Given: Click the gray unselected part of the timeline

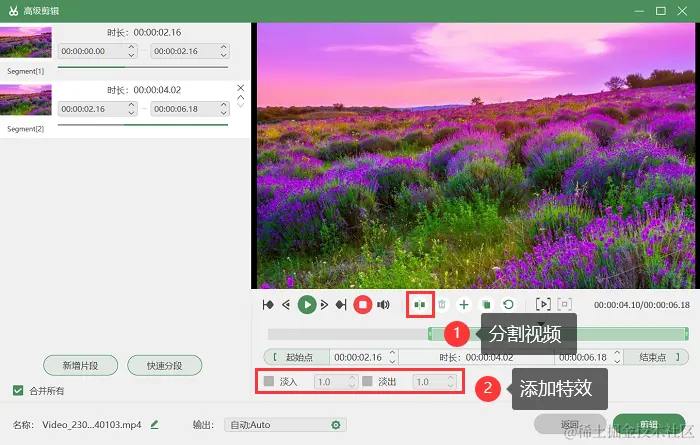Looking at the screenshot, I should 347,334.
